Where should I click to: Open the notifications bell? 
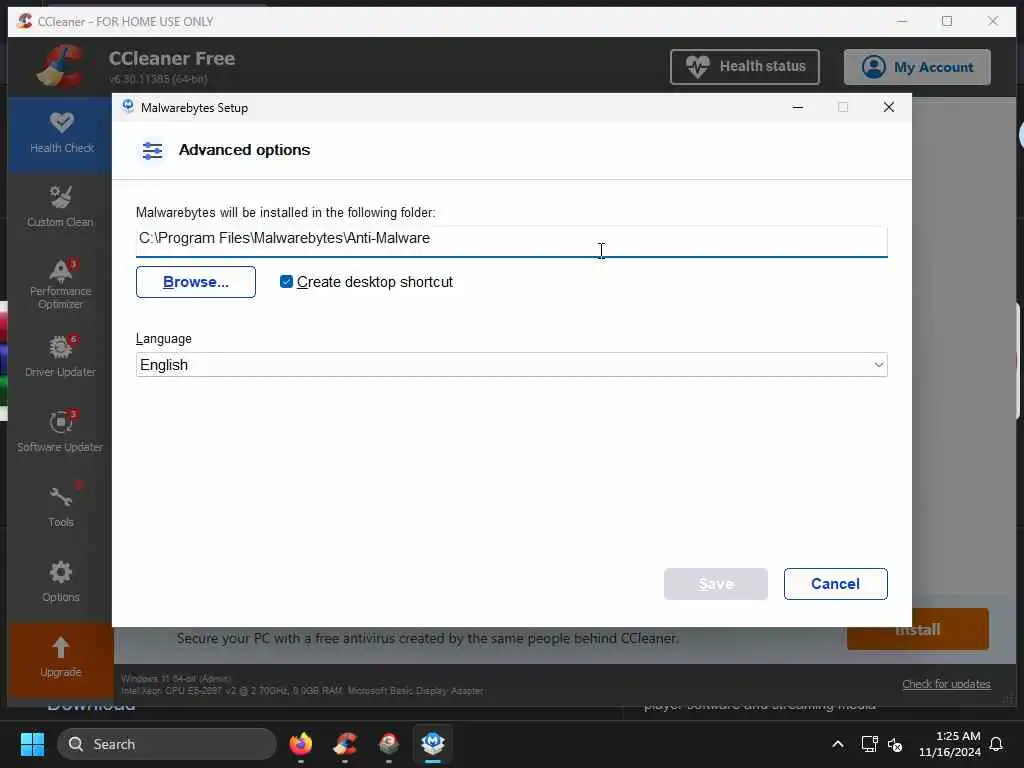point(996,744)
